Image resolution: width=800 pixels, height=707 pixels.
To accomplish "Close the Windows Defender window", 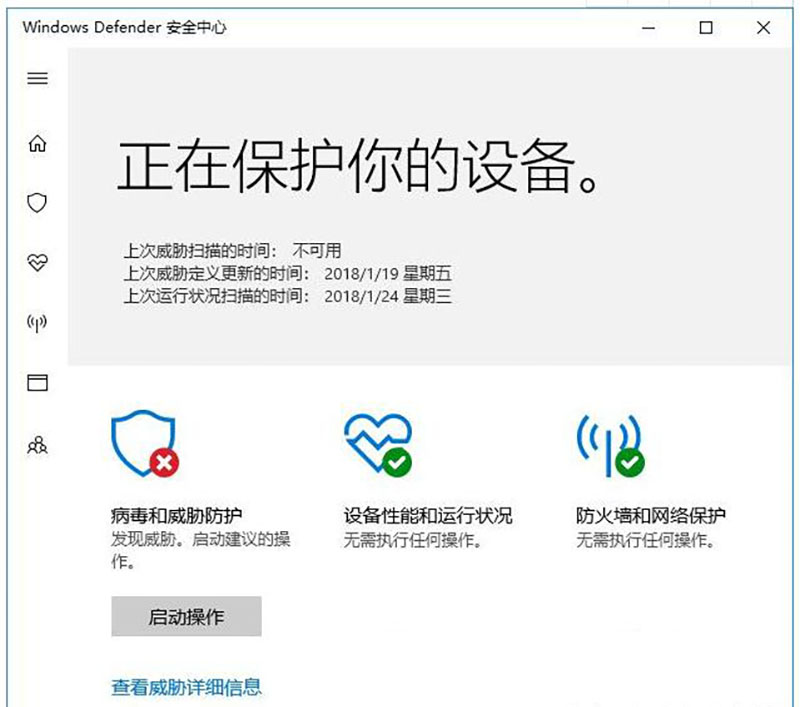I will click(x=763, y=28).
